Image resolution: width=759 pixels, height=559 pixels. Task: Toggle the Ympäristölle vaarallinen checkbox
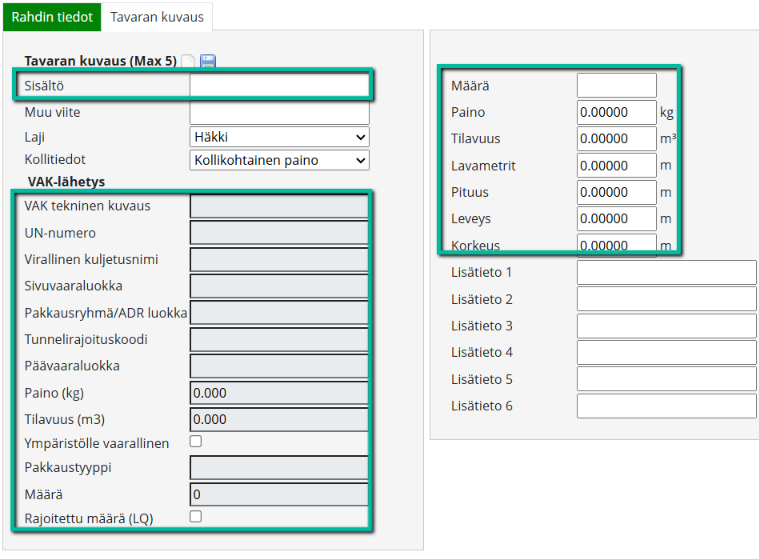[196, 441]
